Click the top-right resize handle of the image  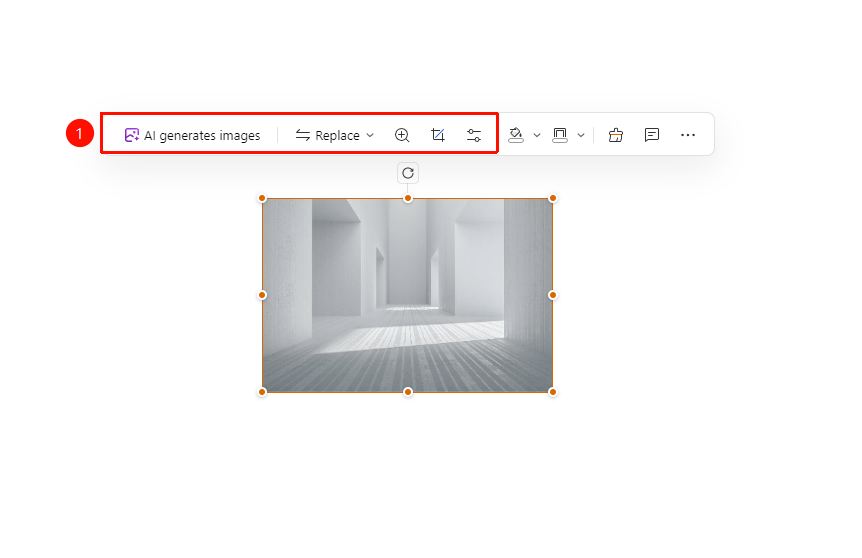[x=553, y=198]
